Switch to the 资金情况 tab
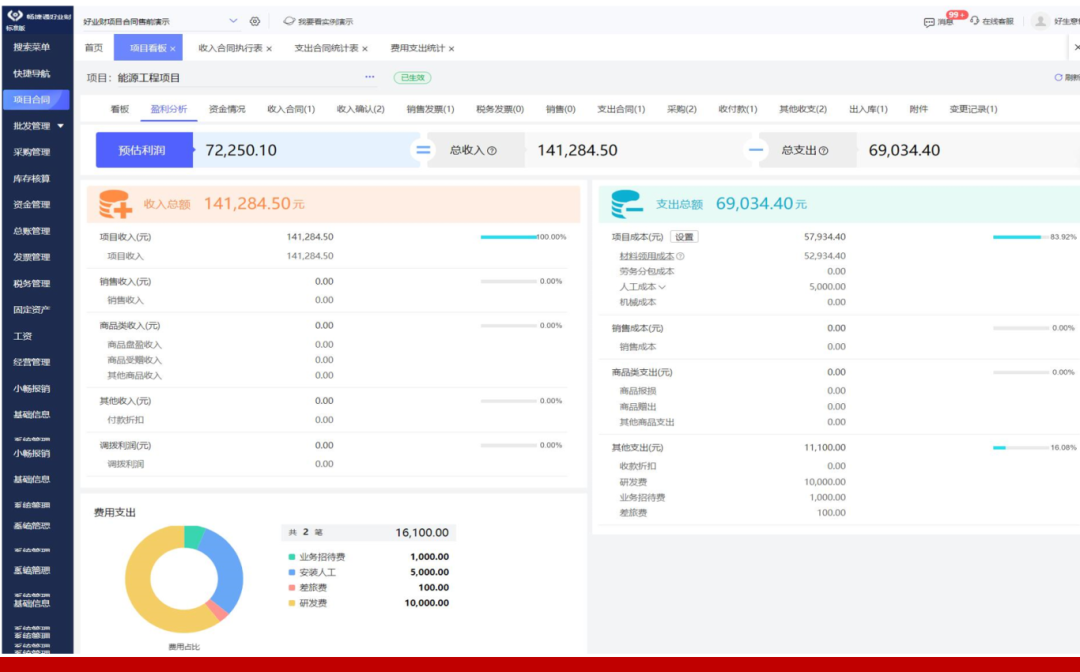Image resolution: width=1080 pixels, height=672 pixels. coord(226,109)
